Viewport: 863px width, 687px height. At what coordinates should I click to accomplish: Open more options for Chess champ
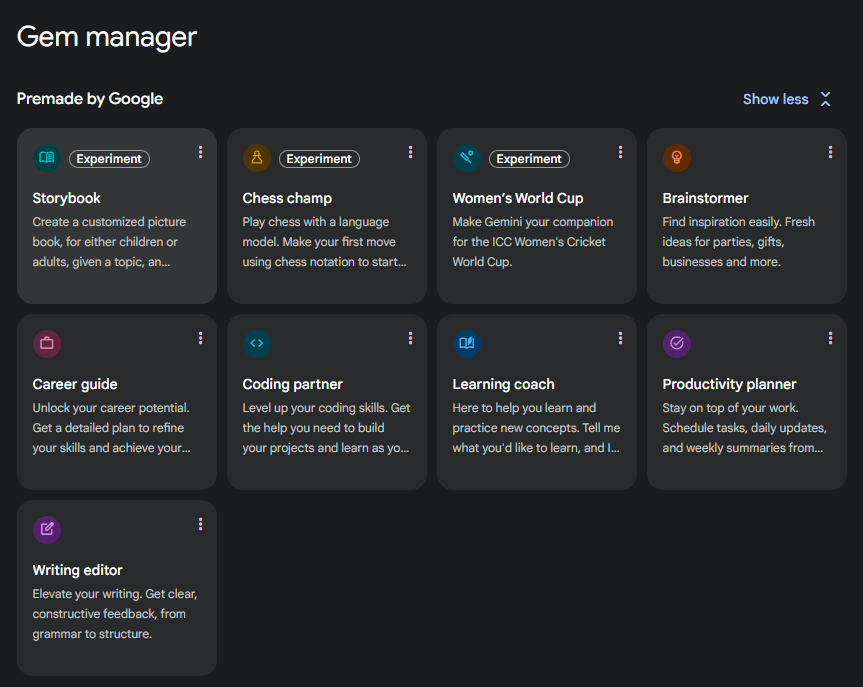[x=410, y=152]
